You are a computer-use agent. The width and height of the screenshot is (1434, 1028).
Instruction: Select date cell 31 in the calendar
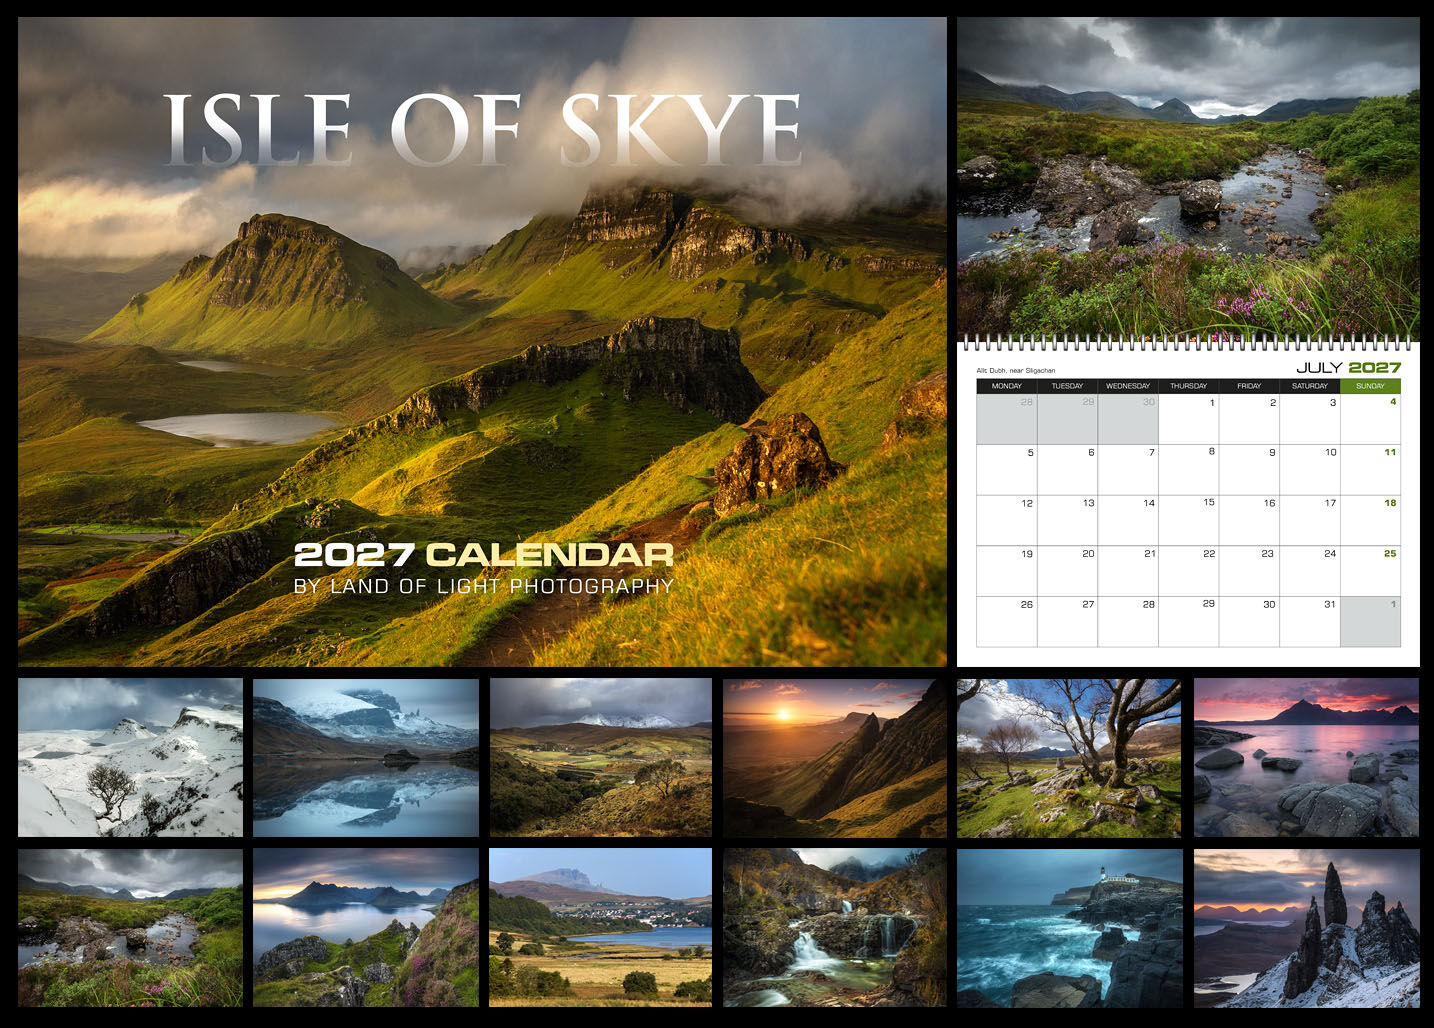click(x=1310, y=622)
